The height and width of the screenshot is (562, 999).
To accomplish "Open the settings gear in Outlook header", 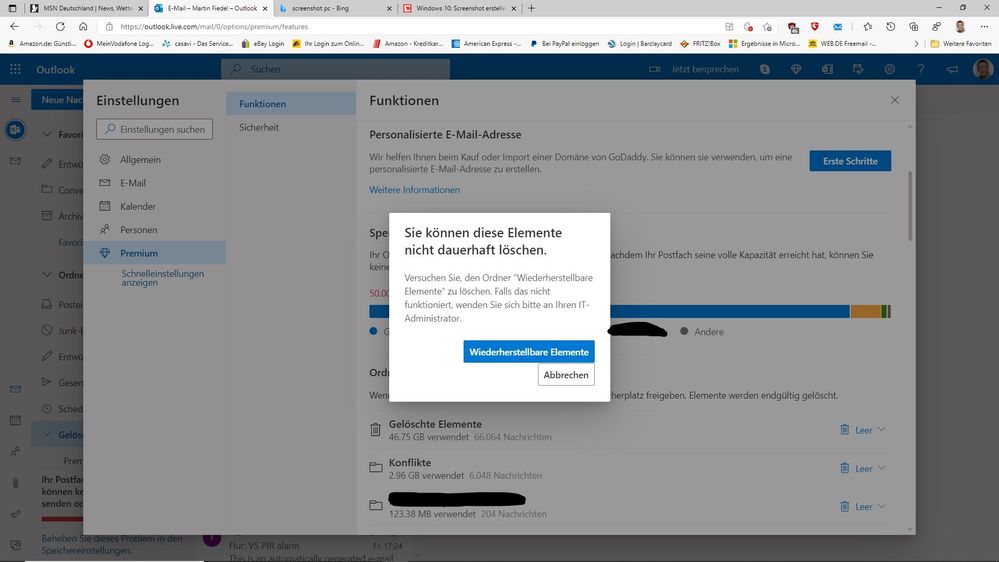I will 889,69.
